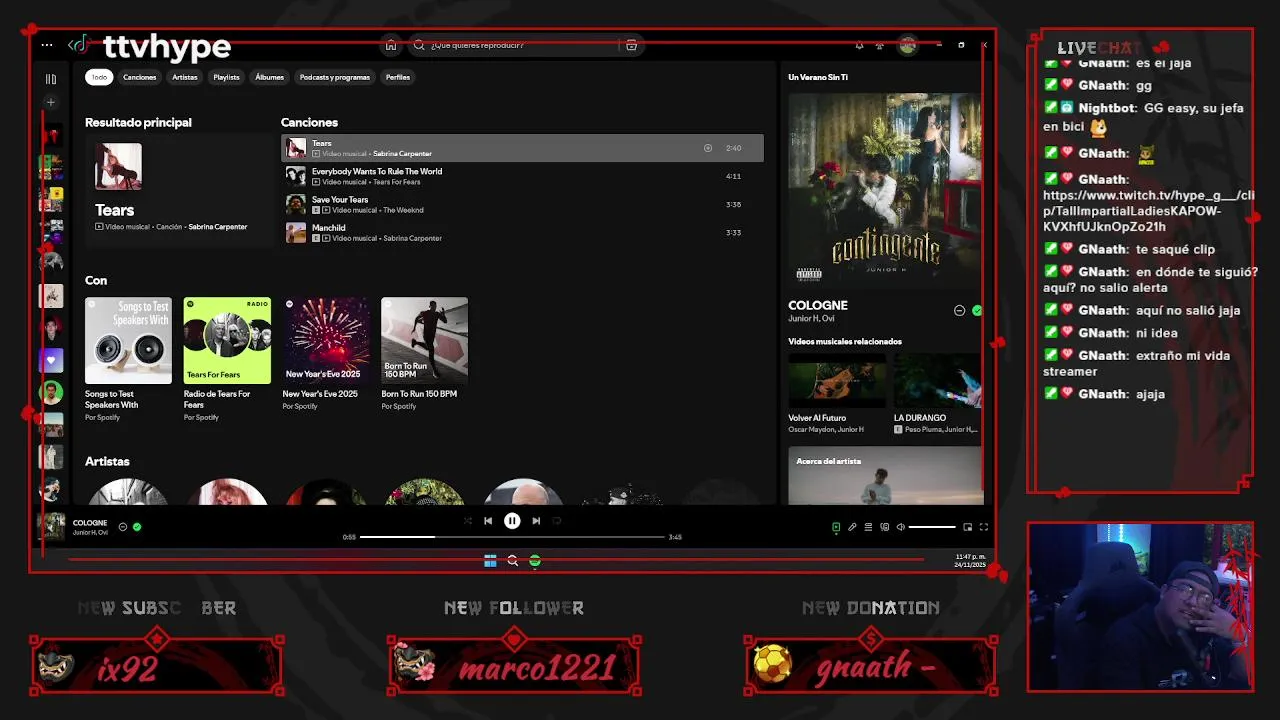The width and height of the screenshot is (1280, 720).
Task: Open Sabrina Carpenter link under Tears result
Action: point(217,227)
